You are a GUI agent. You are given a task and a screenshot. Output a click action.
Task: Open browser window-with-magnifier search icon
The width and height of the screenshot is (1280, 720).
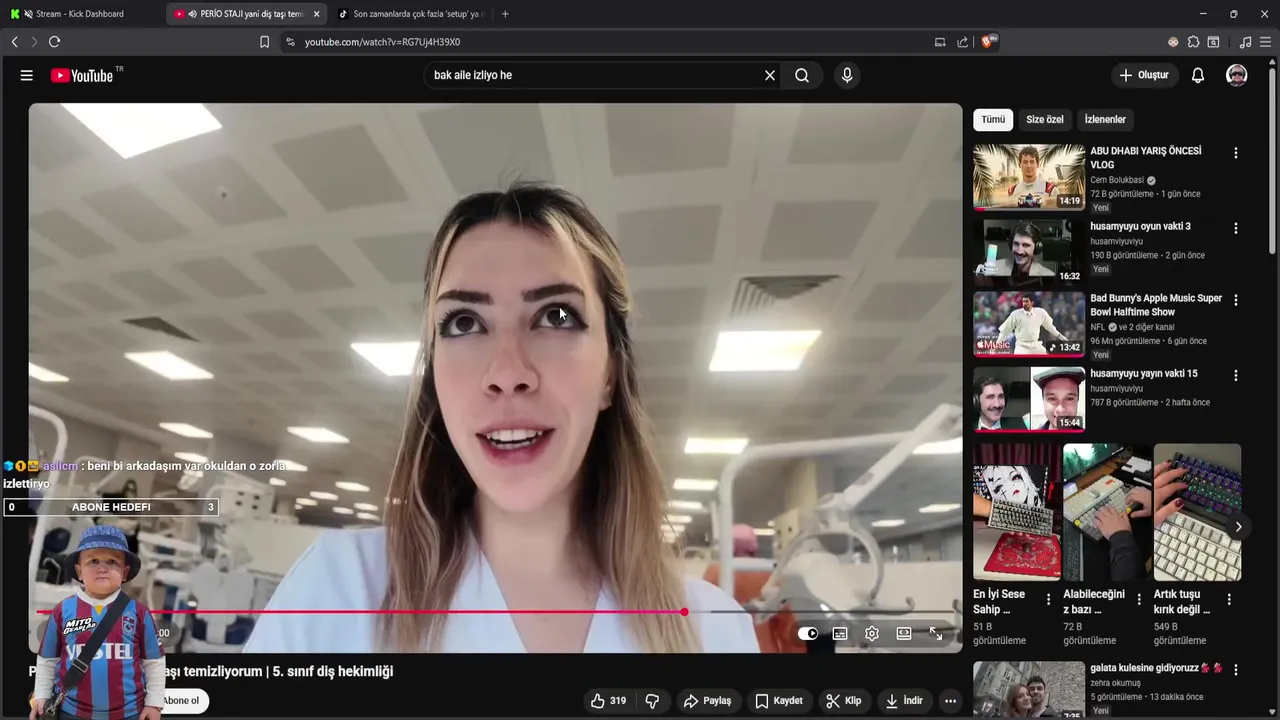(x=1213, y=42)
